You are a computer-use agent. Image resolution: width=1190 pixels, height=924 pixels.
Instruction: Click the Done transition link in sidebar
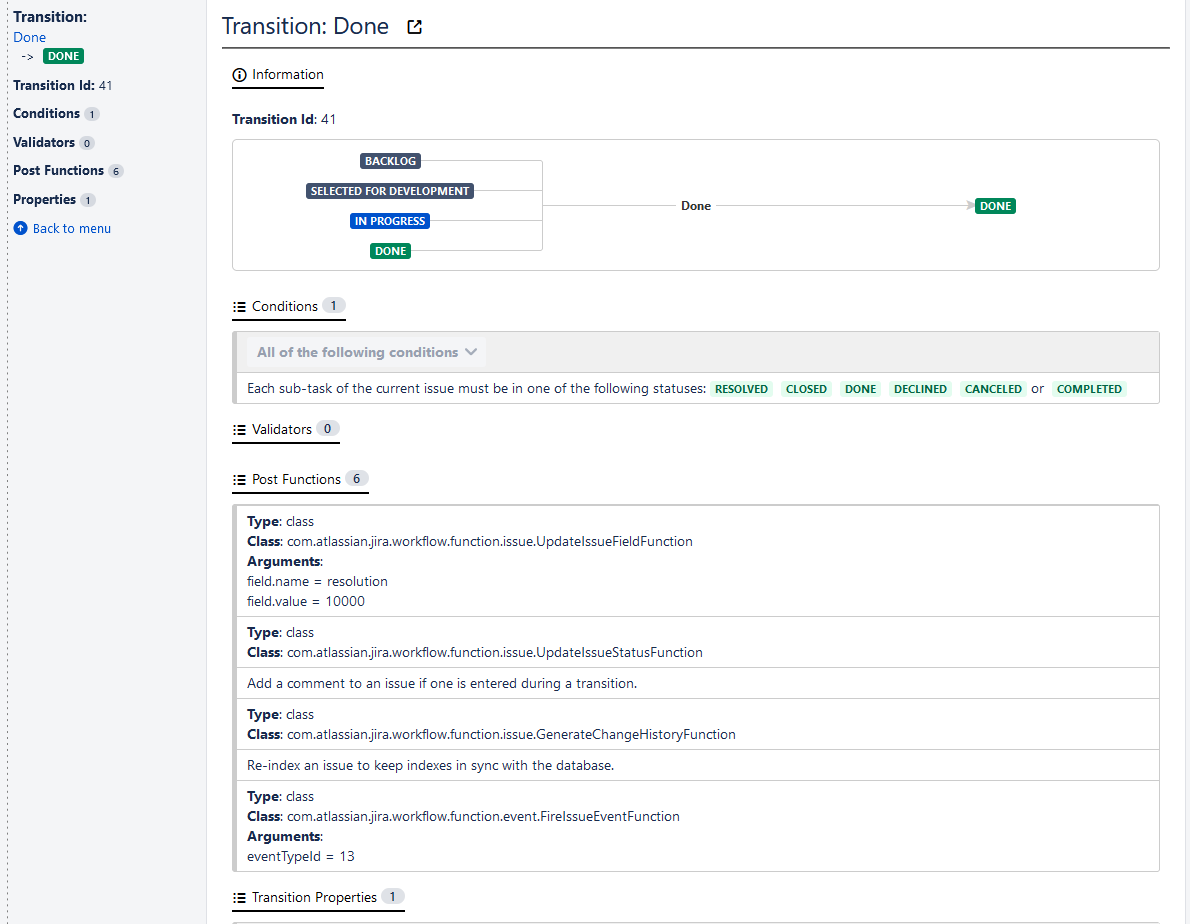(x=30, y=37)
